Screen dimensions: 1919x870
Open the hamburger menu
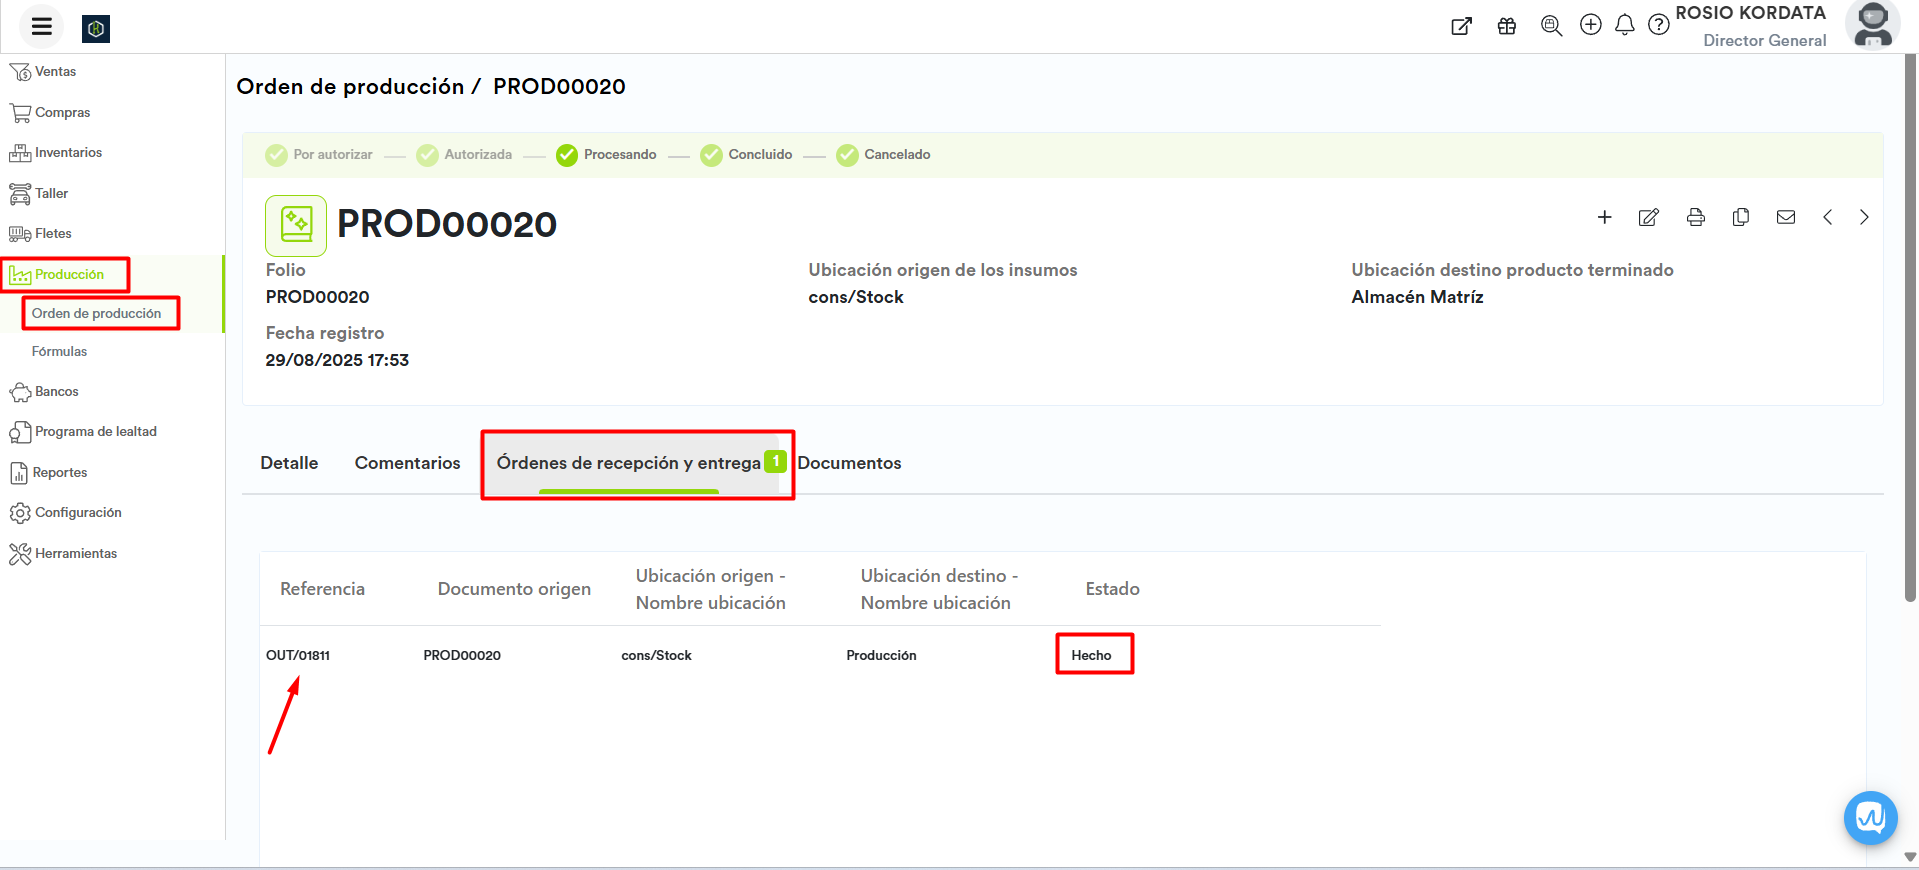[x=41, y=27]
